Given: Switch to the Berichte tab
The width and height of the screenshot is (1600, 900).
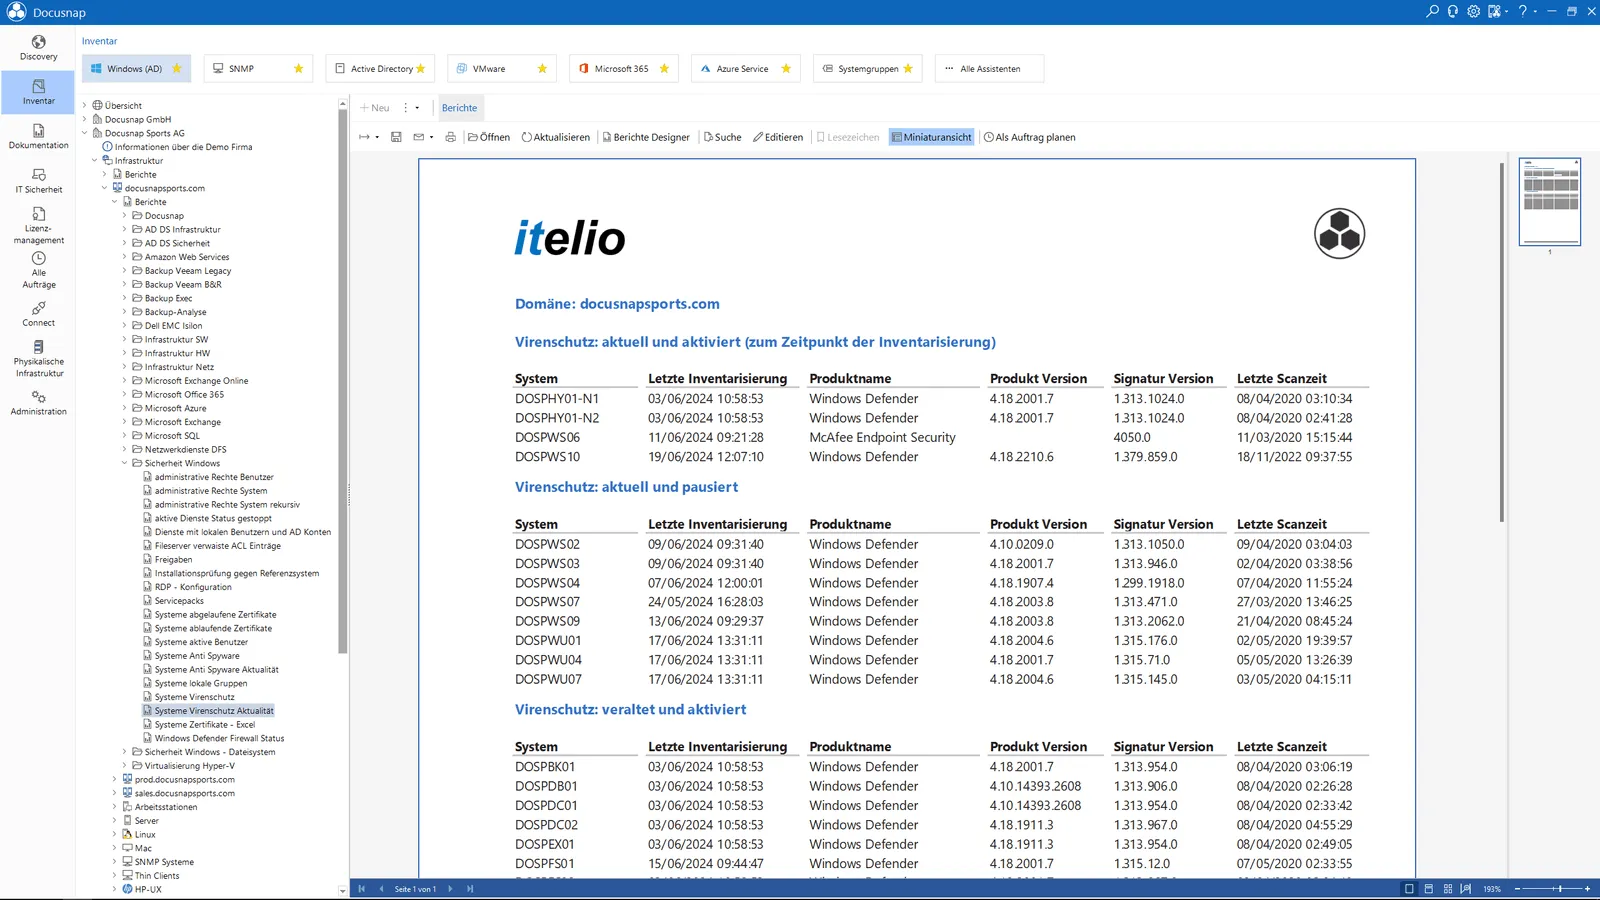Looking at the screenshot, I should coord(460,107).
